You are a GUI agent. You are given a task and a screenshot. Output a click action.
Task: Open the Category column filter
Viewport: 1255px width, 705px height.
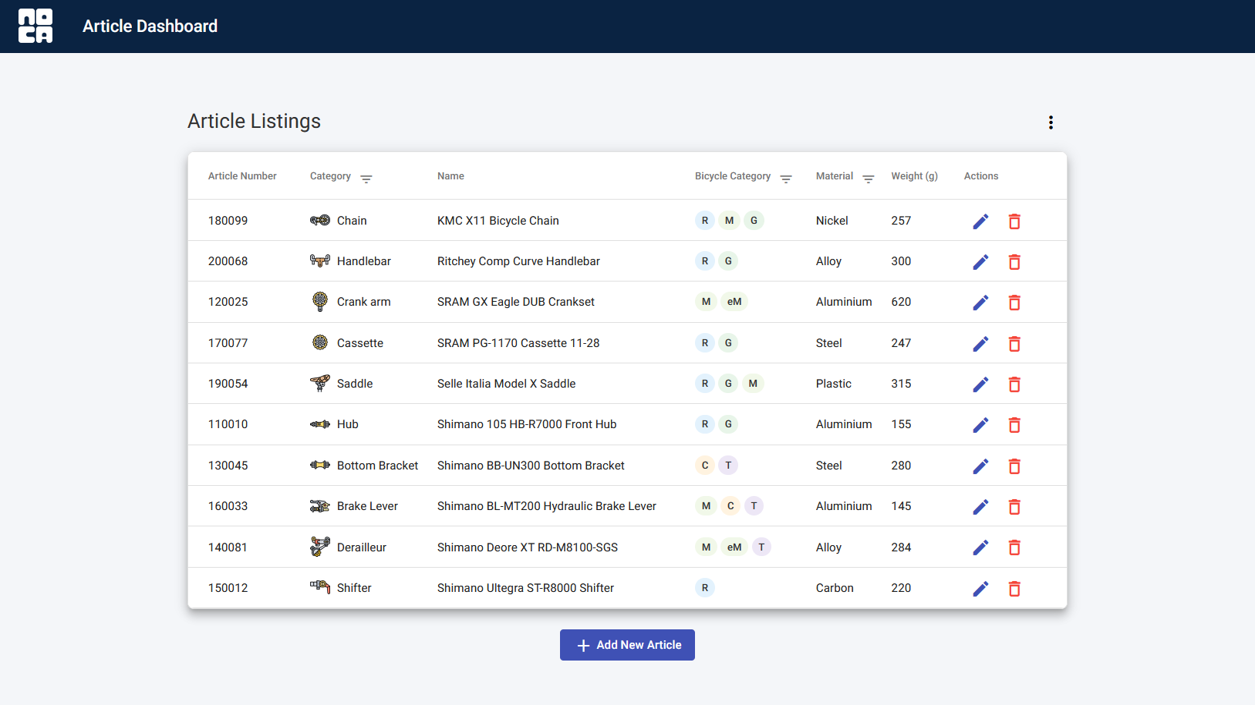[366, 179]
